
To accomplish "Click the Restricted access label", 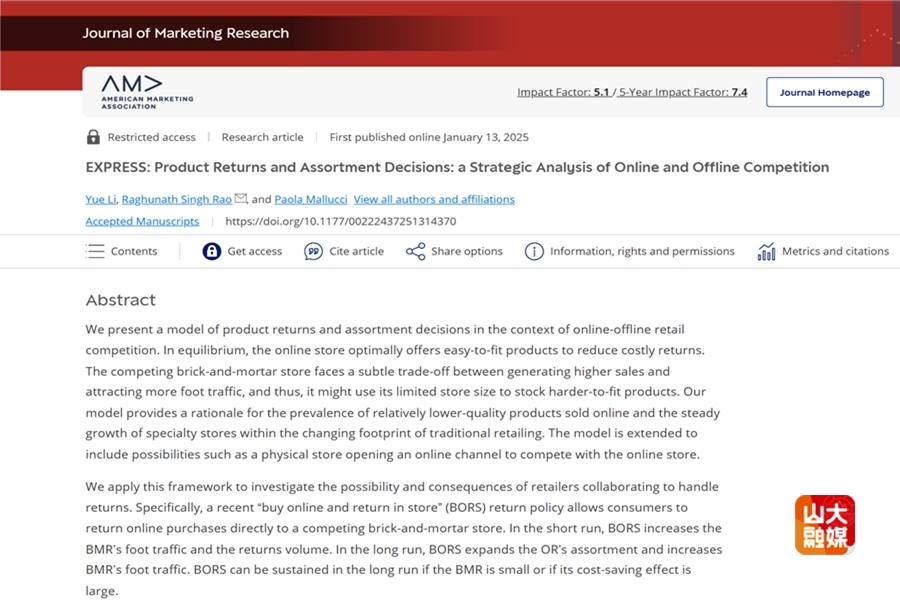I will point(152,137).
